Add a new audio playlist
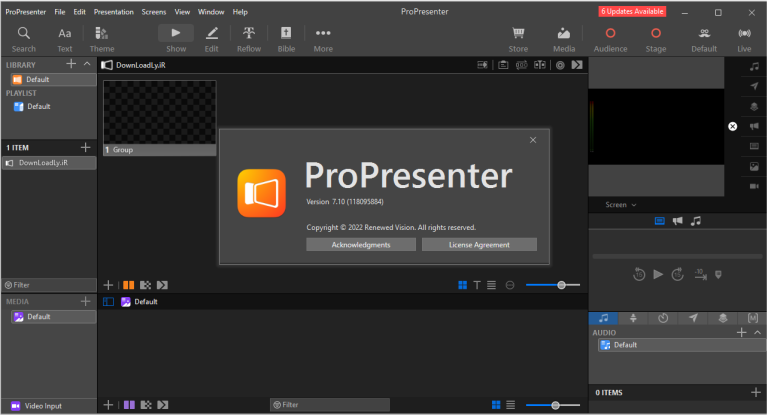 (742, 332)
